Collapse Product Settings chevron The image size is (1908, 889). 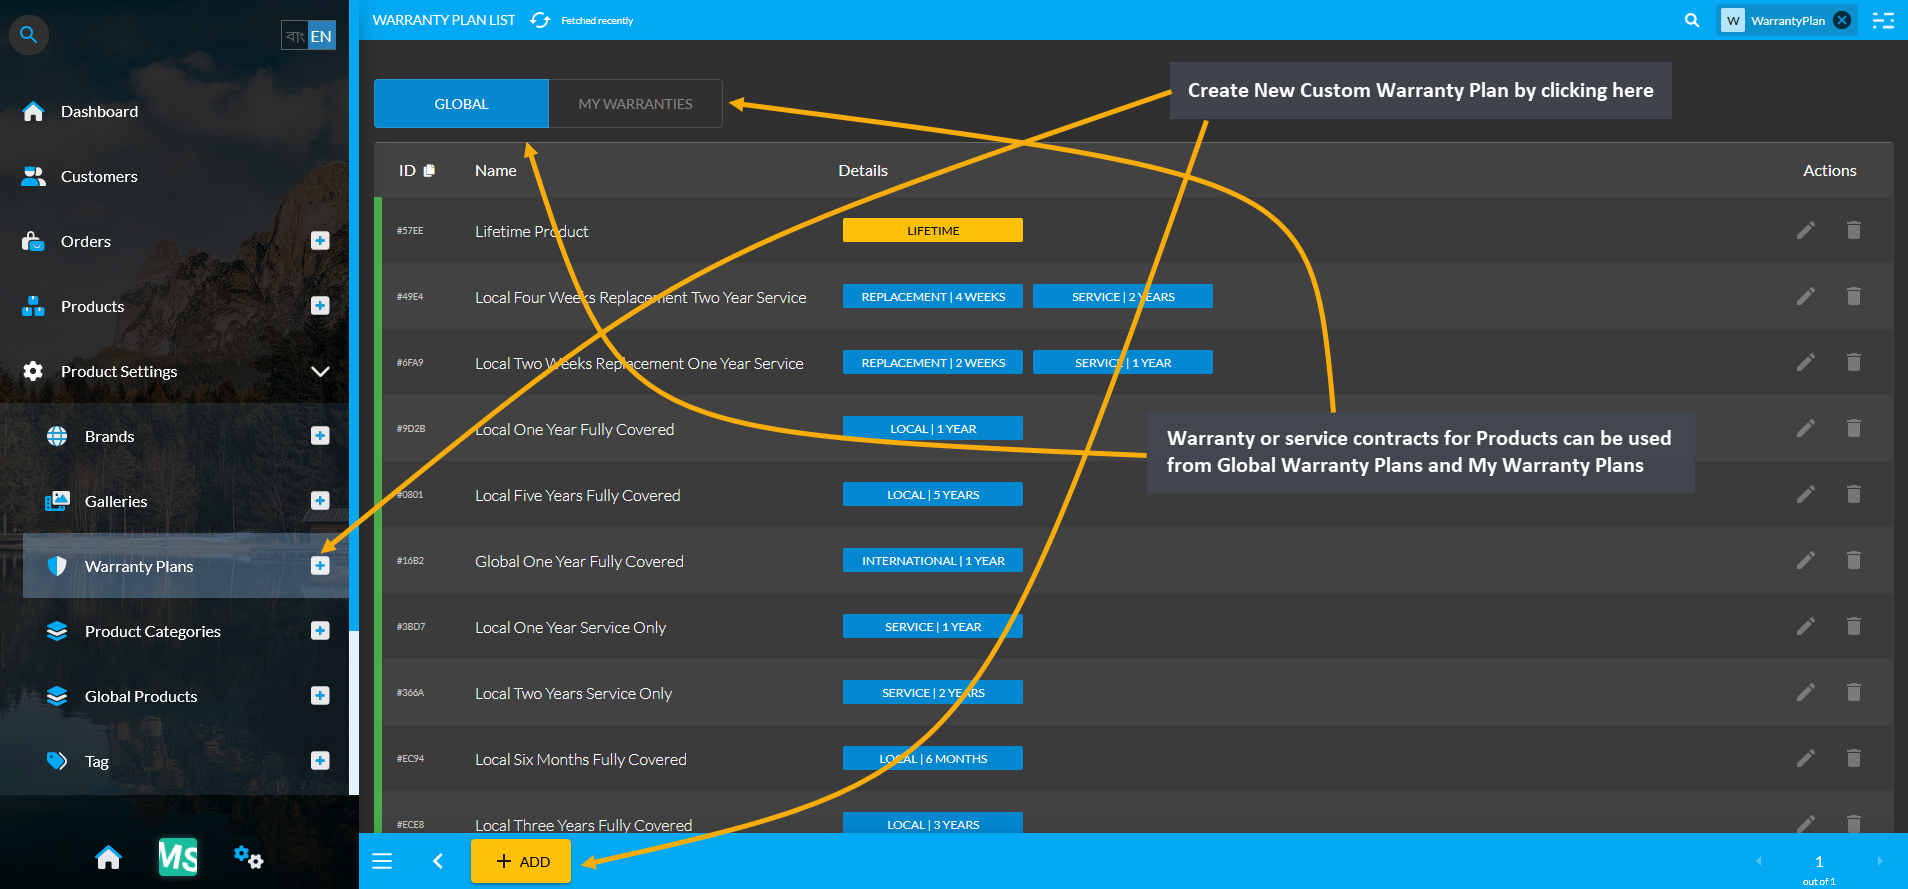[x=320, y=371]
